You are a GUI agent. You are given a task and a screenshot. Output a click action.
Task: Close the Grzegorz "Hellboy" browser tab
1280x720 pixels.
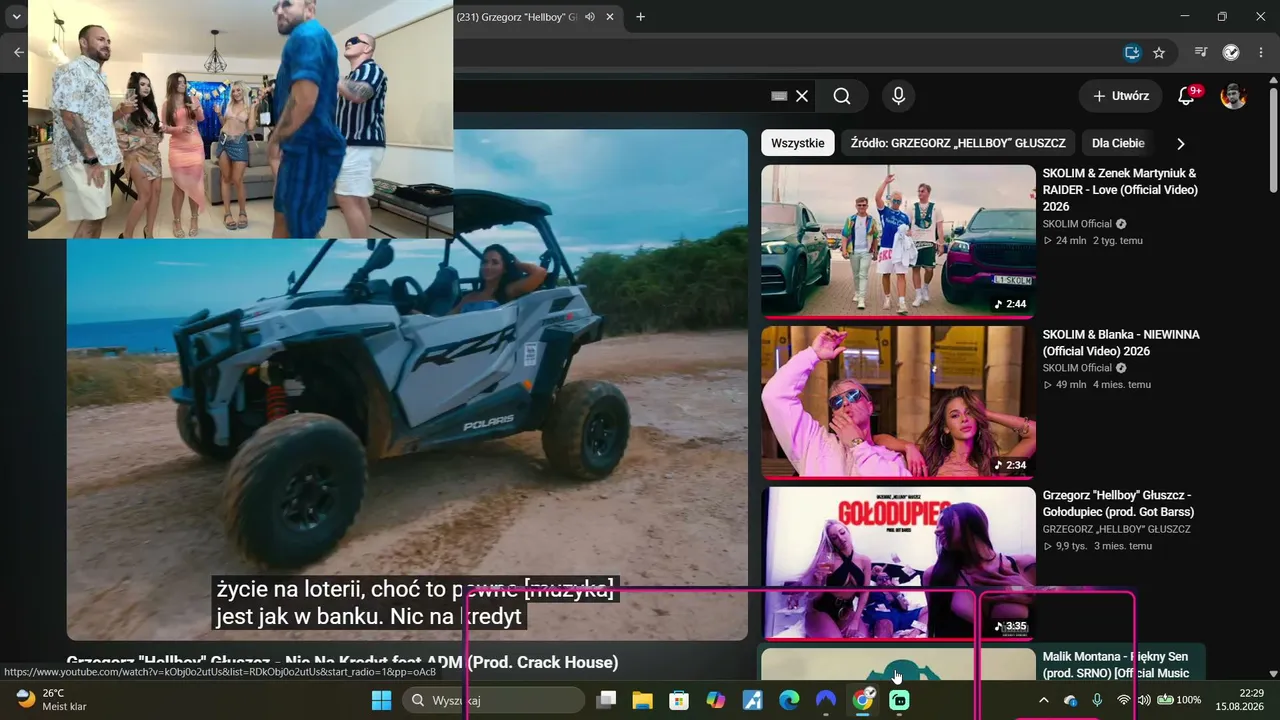pos(610,17)
